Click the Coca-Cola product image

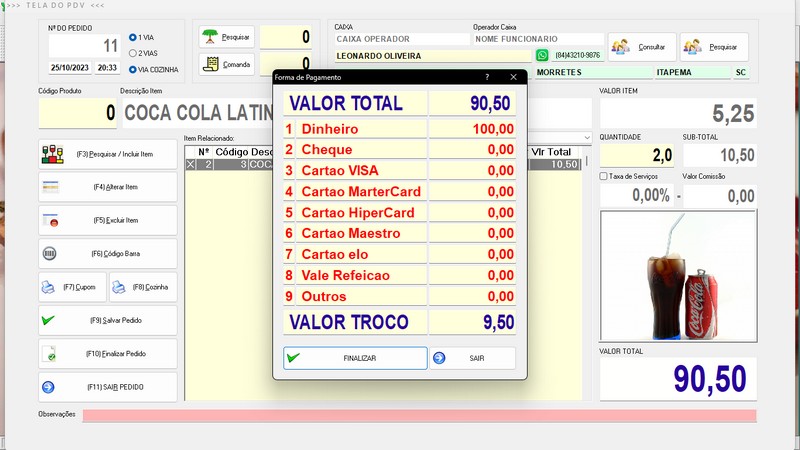pyautogui.click(x=679, y=276)
